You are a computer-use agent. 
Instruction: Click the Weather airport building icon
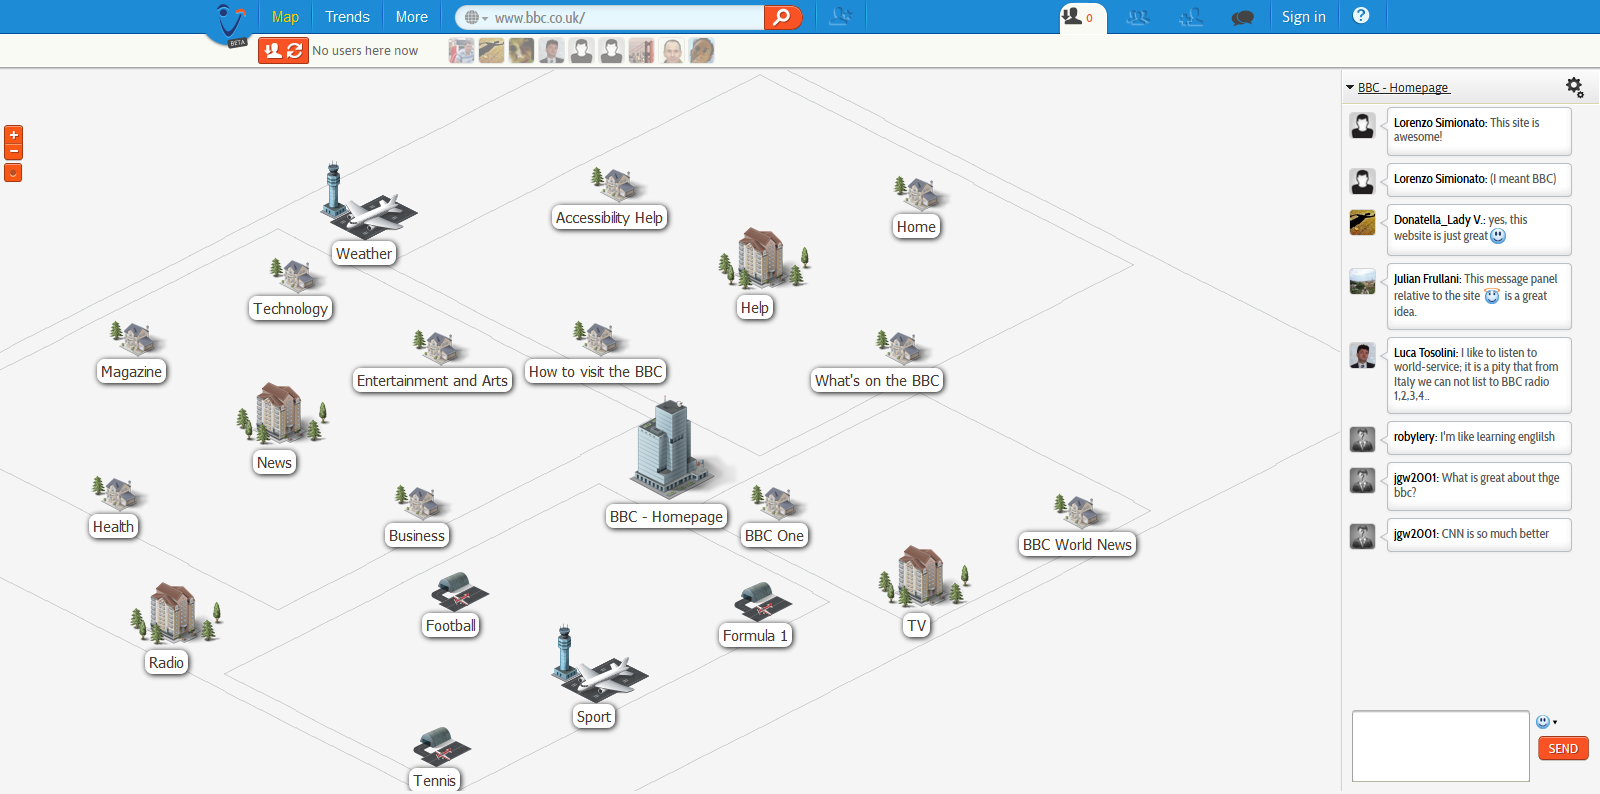pyautogui.click(x=367, y=203)
